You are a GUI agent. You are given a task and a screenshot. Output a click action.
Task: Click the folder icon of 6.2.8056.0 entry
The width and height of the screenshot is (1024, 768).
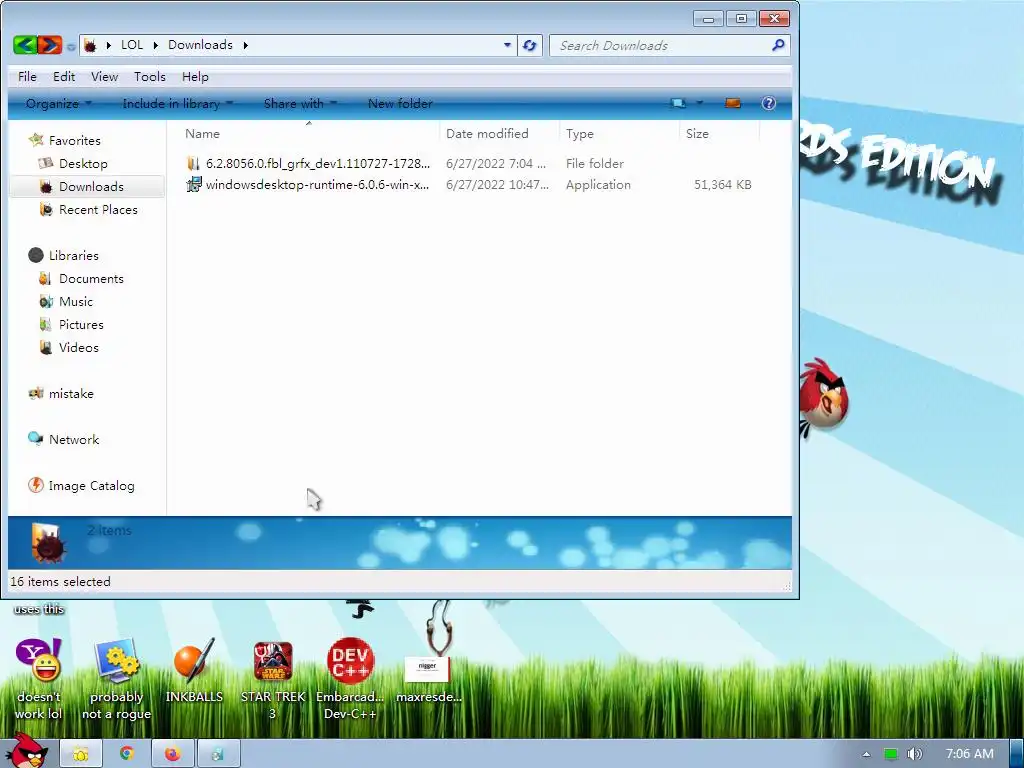pyautogui.click(x=193, y=163)
